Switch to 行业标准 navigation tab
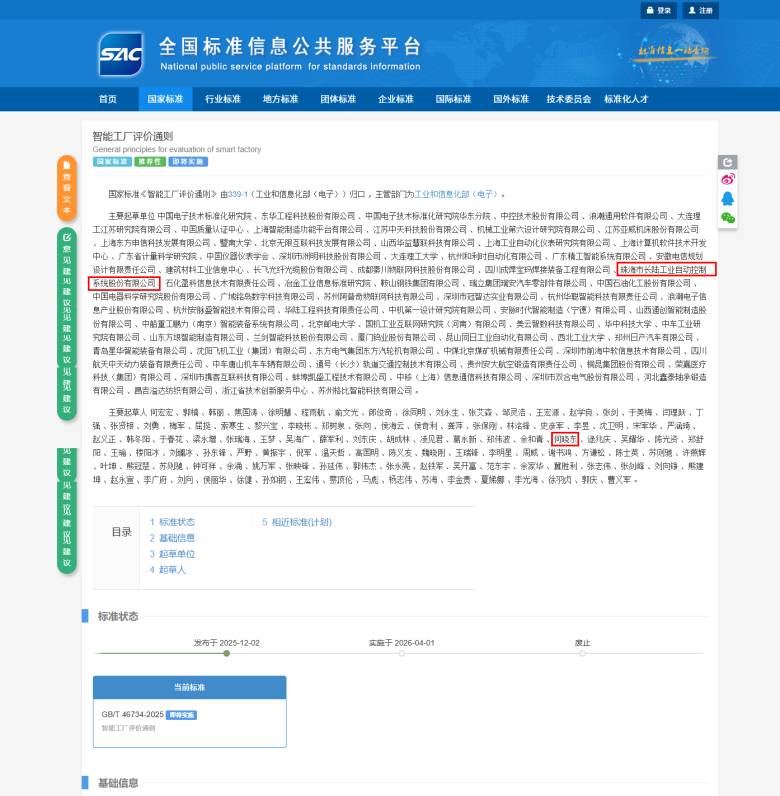The width and height of the screenshot is (780, 796). pos(223,100)
